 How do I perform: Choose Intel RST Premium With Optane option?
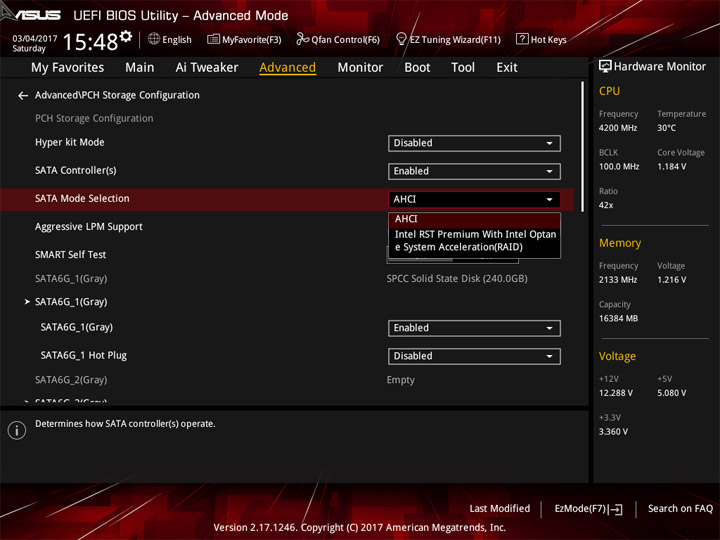pos(474,241)
